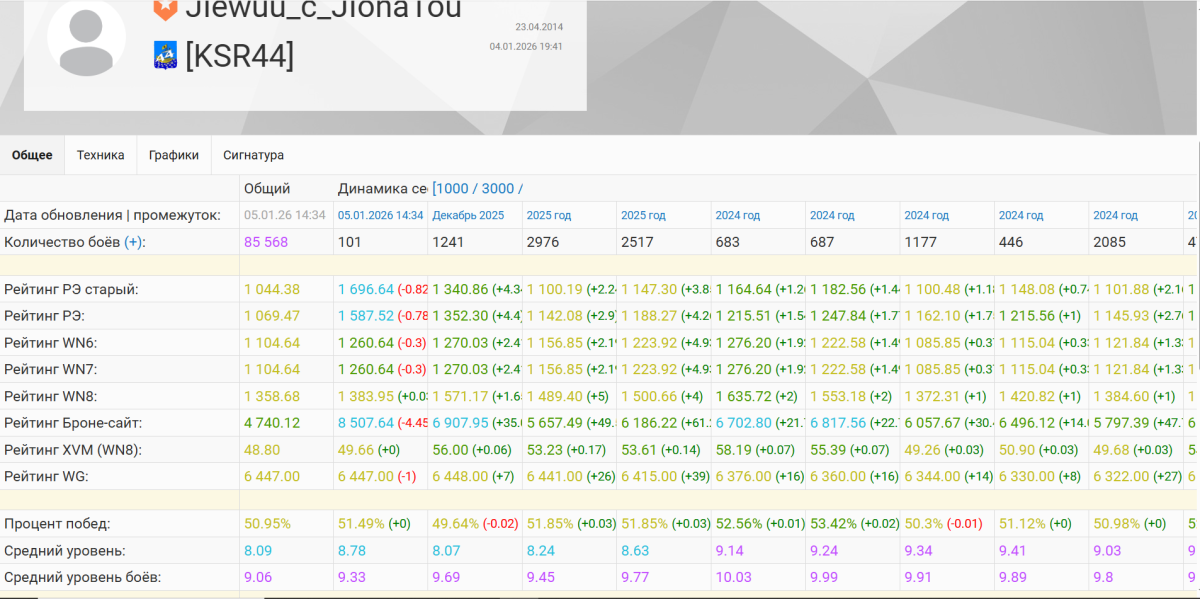Click the 1 635.72 WN8 rating value
The image size is (1200, 599).
pos(743,397)
